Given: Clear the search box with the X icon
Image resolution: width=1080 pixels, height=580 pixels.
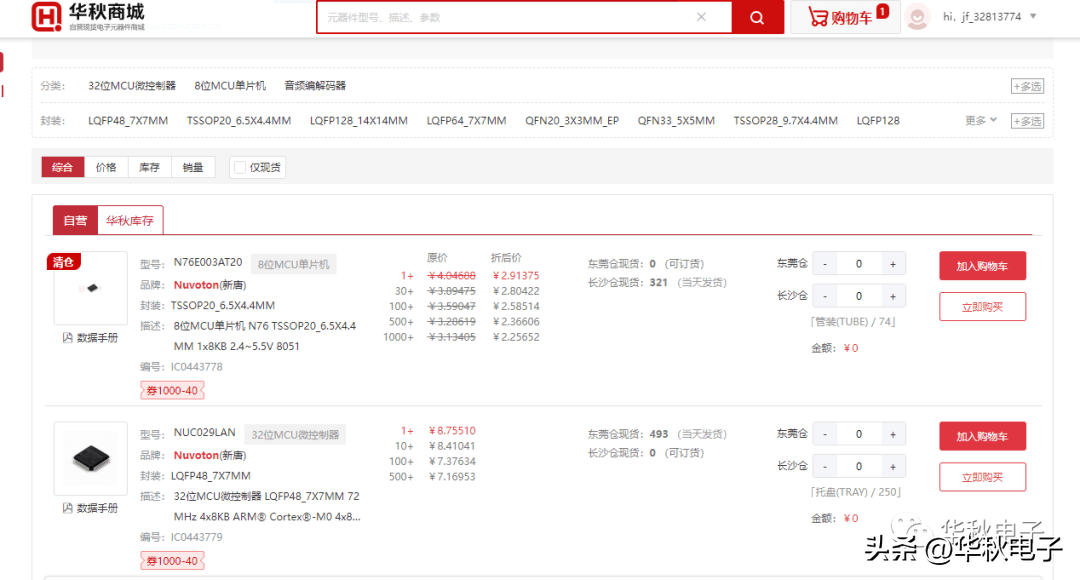Looking at the screenshot, I should coord(701,17).
